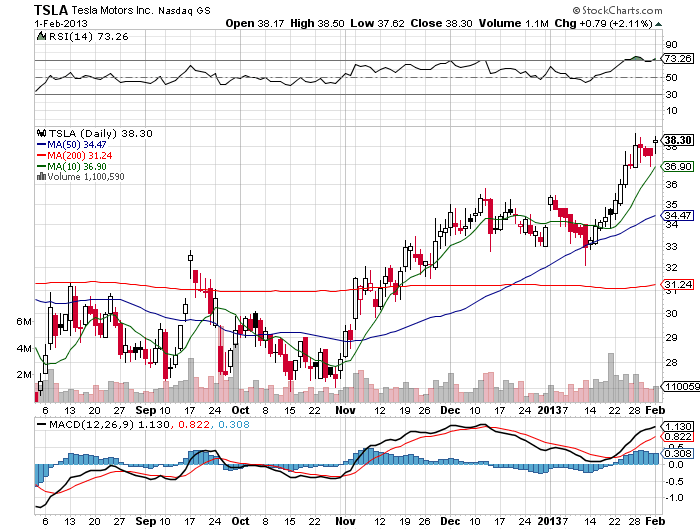Click the 73.26 RSI value tag
Screen dimensions: 700x530
tap(678, 58)
